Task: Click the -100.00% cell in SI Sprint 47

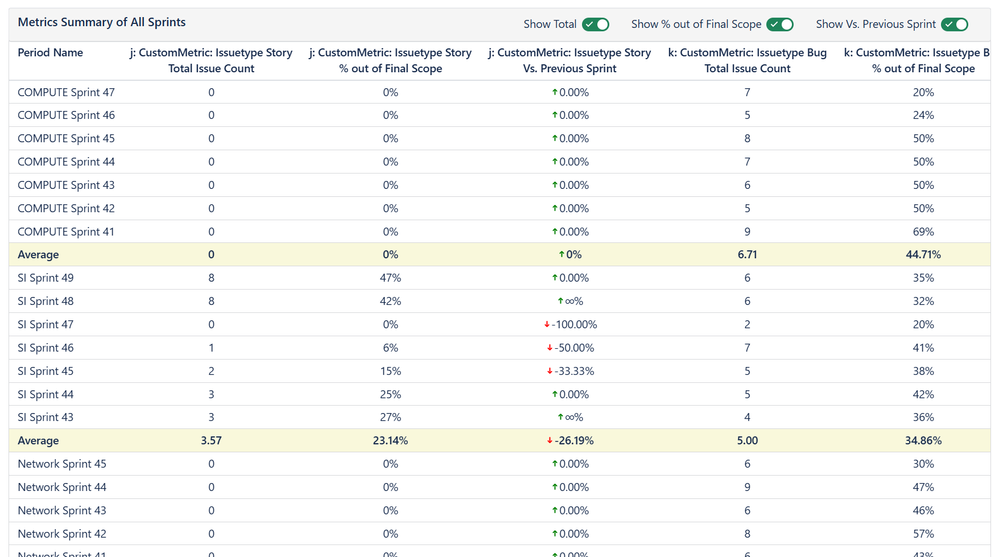Action: pyautogui.click(x=570, y=325)
